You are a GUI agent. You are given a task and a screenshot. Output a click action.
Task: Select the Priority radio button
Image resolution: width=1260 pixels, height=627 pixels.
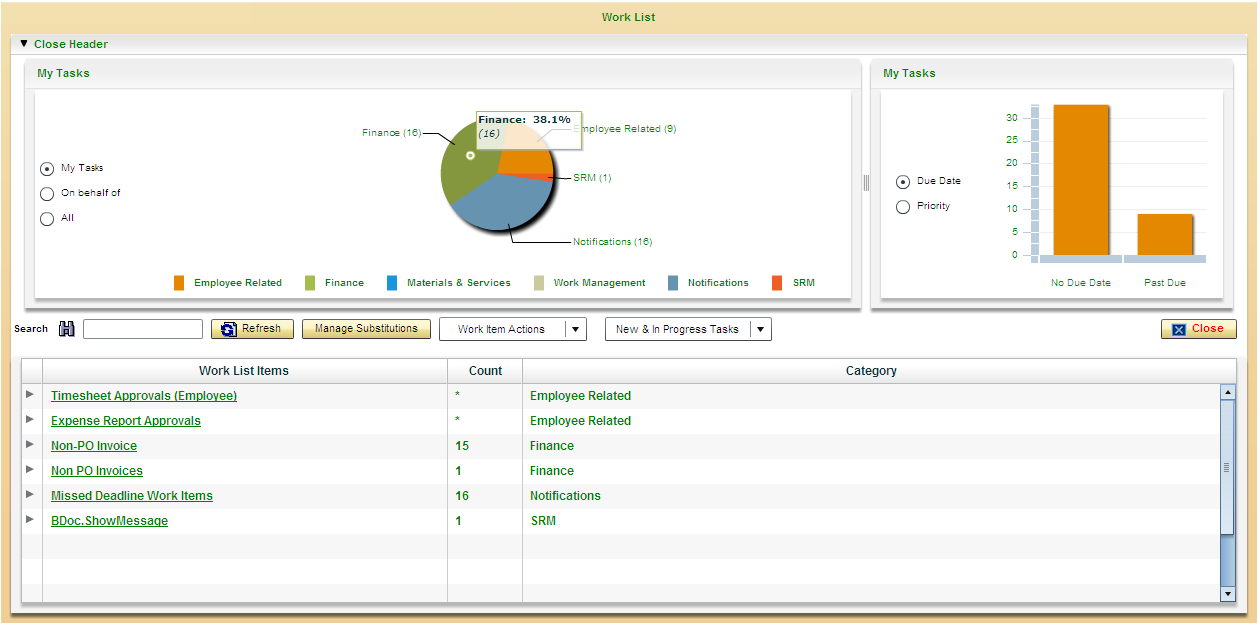[903, 207]
